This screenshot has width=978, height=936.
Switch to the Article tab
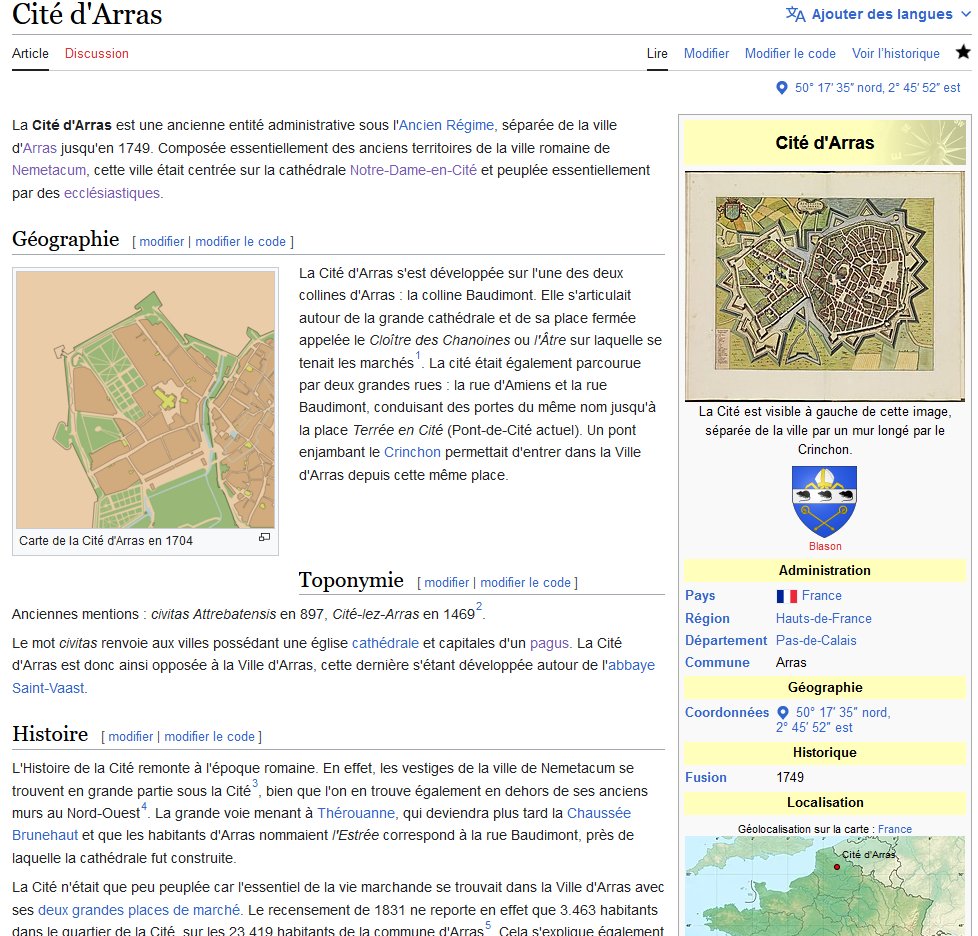click(x=30, y=54)
